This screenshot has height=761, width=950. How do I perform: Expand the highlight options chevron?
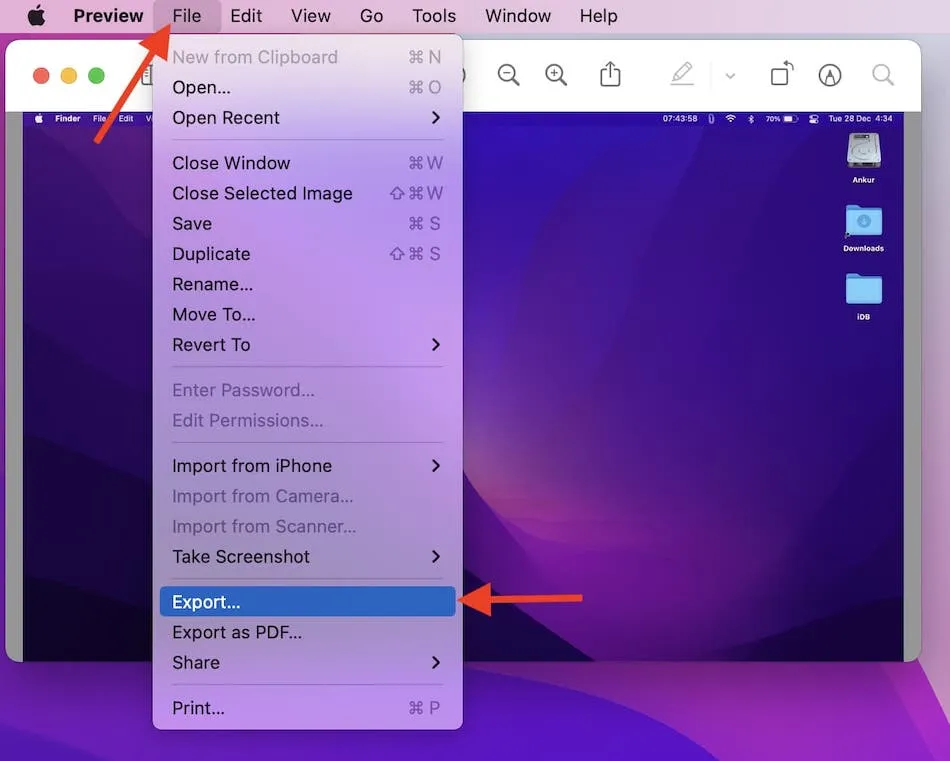[x=730, y=76]
